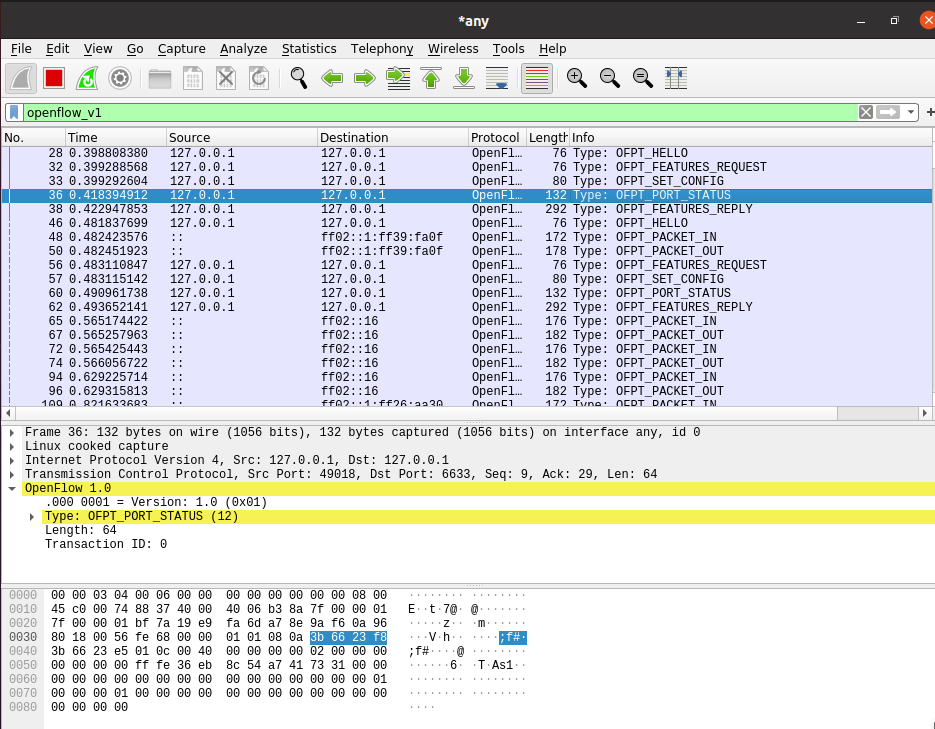935x729 pixels.
Task: Zoom in on packet text
Action: (x=576, y=78)
